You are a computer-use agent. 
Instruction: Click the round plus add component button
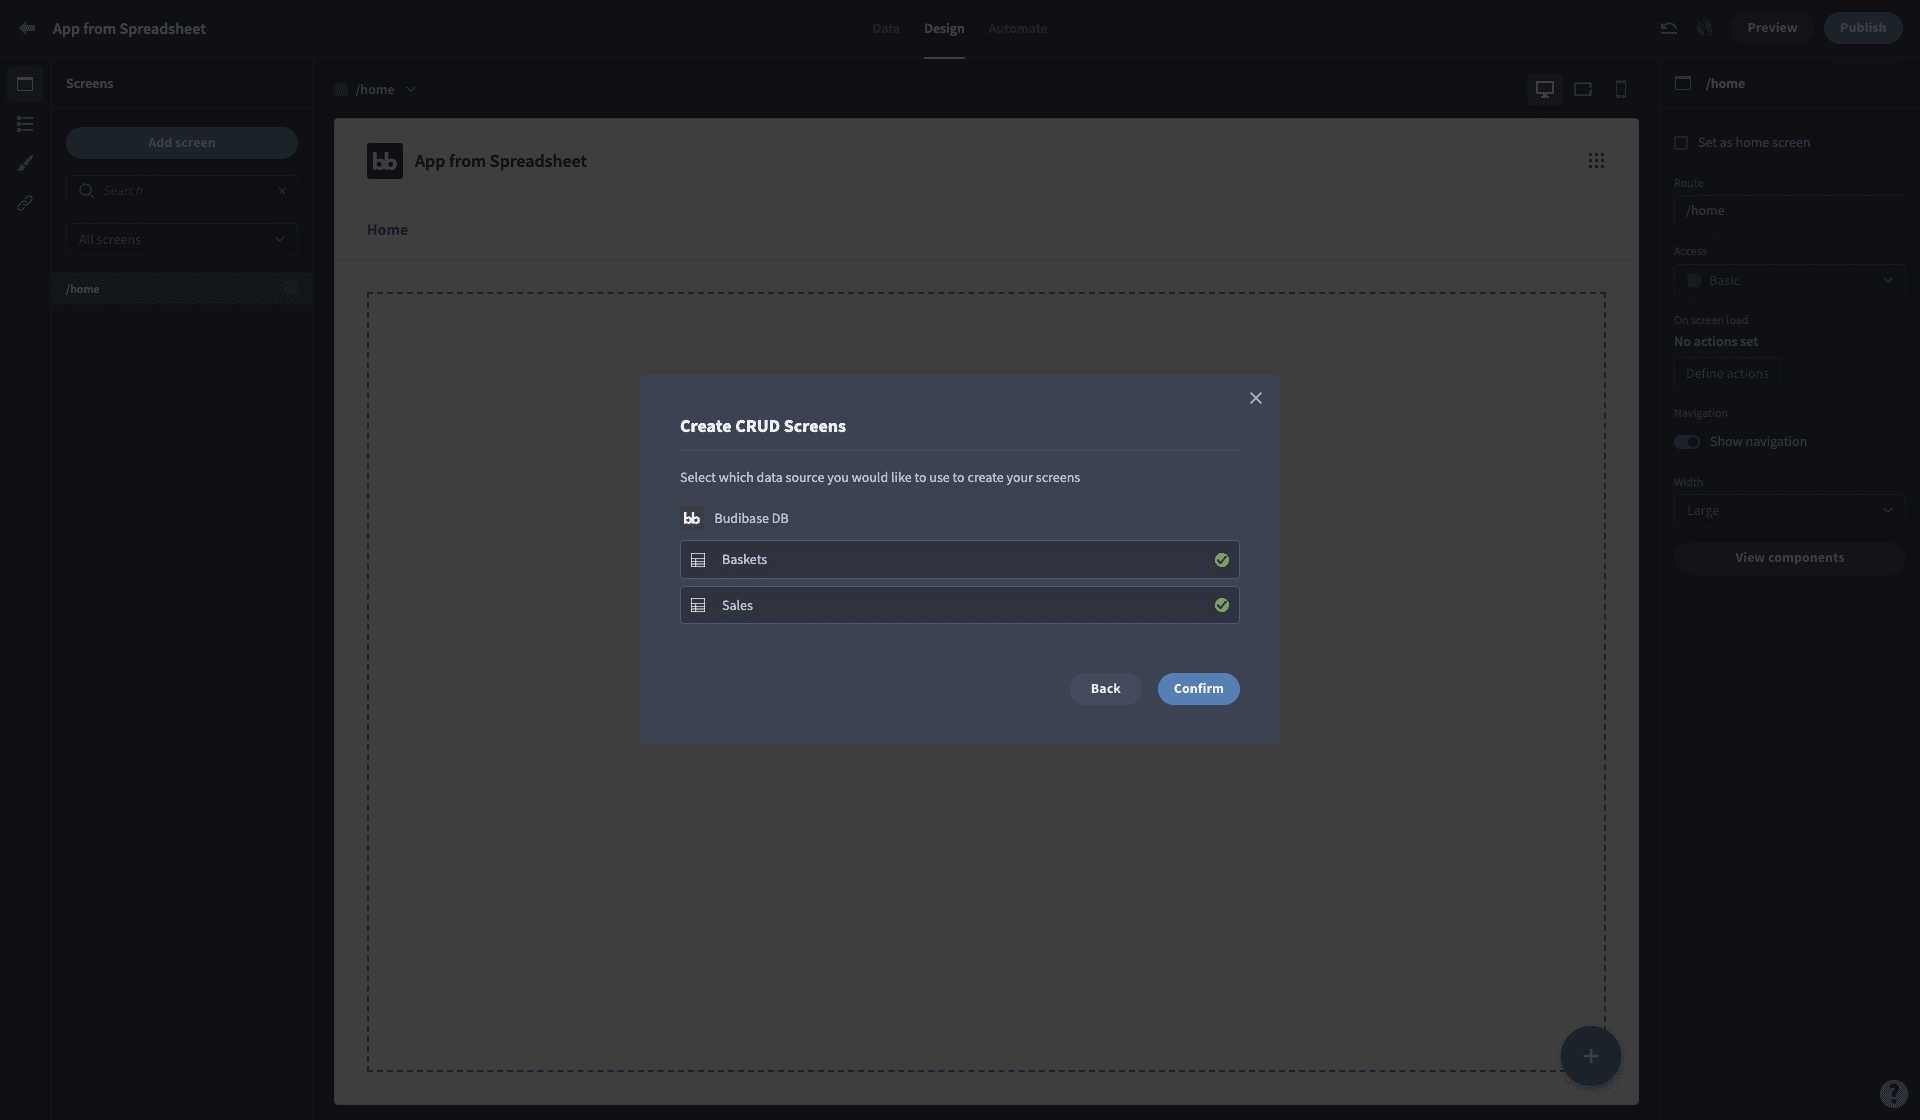(x=1590, y=1056)
